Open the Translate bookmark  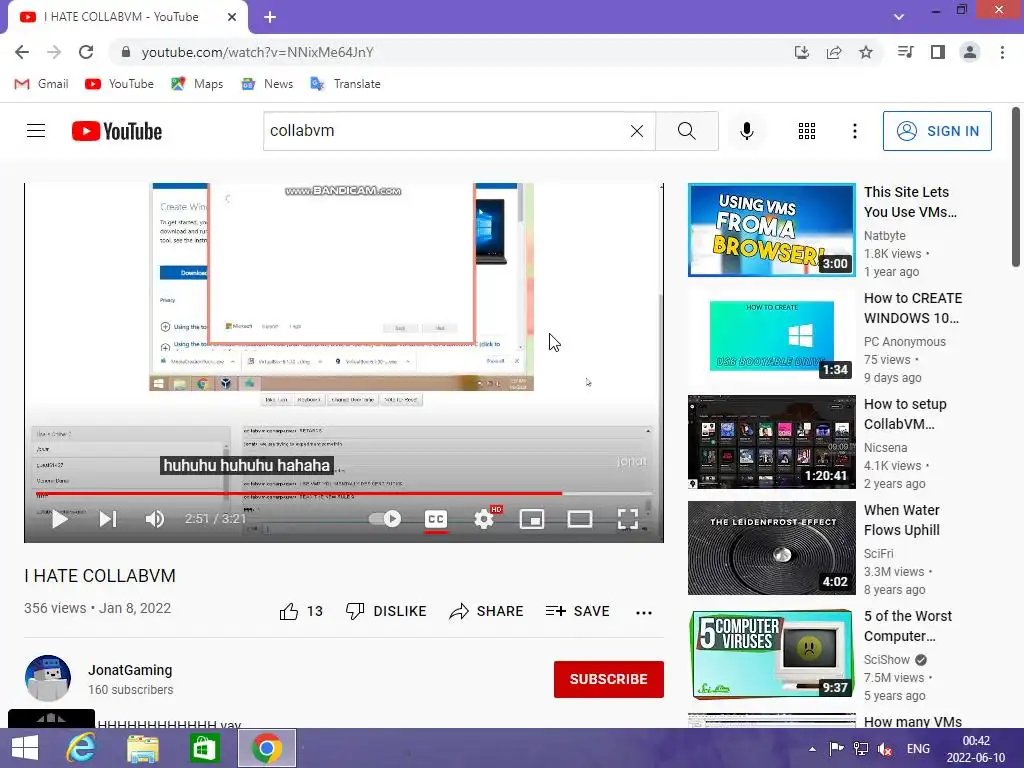[x=345, y=84]
